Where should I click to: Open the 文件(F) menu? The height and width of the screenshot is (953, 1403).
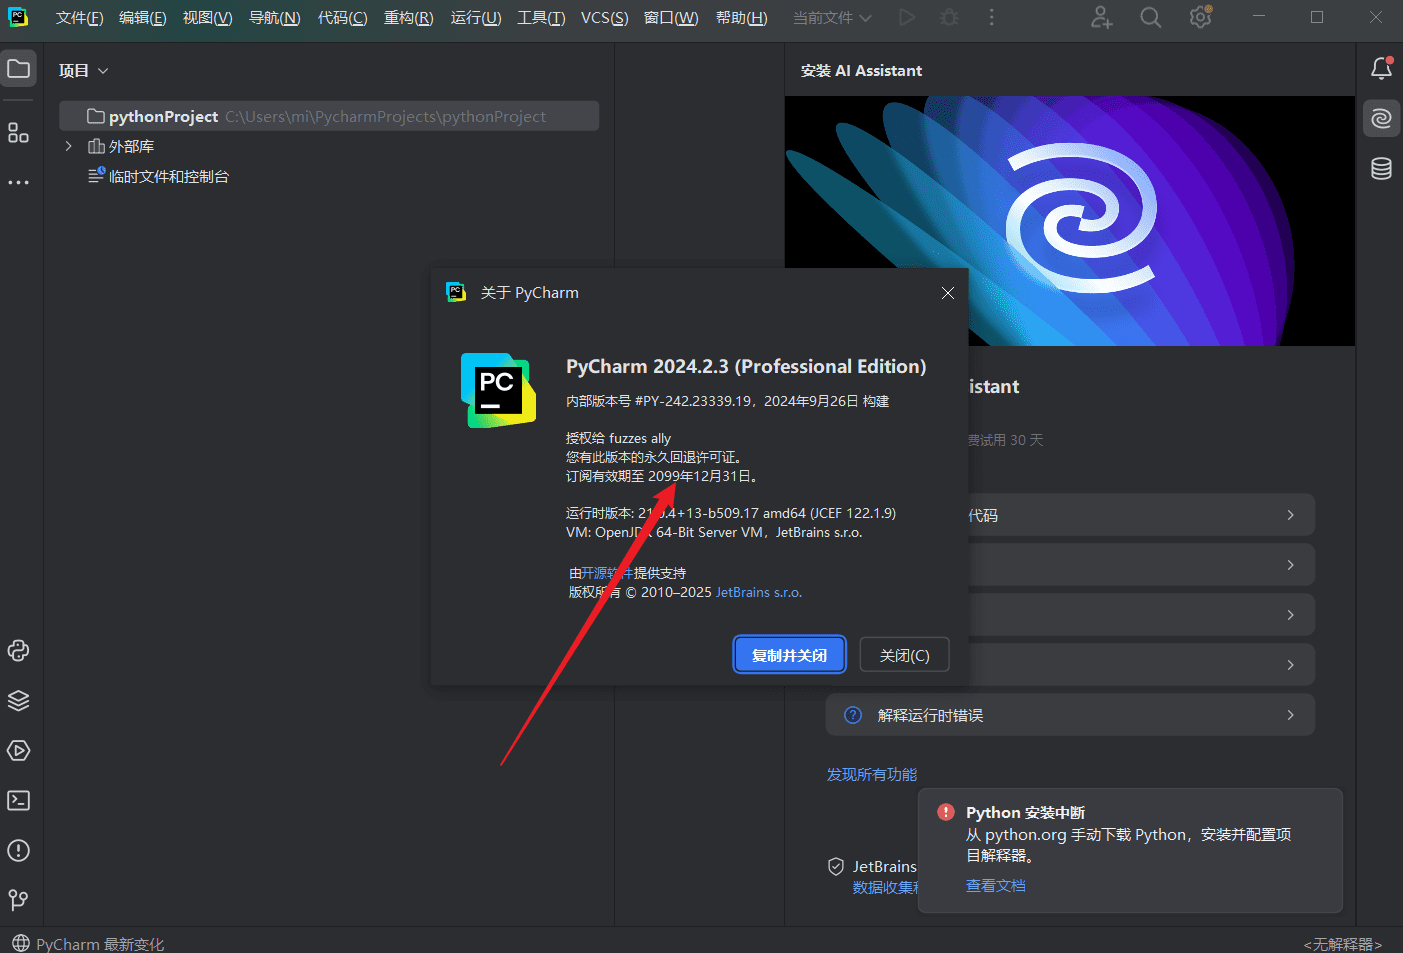pyautogui.click(x=80, y=18)
